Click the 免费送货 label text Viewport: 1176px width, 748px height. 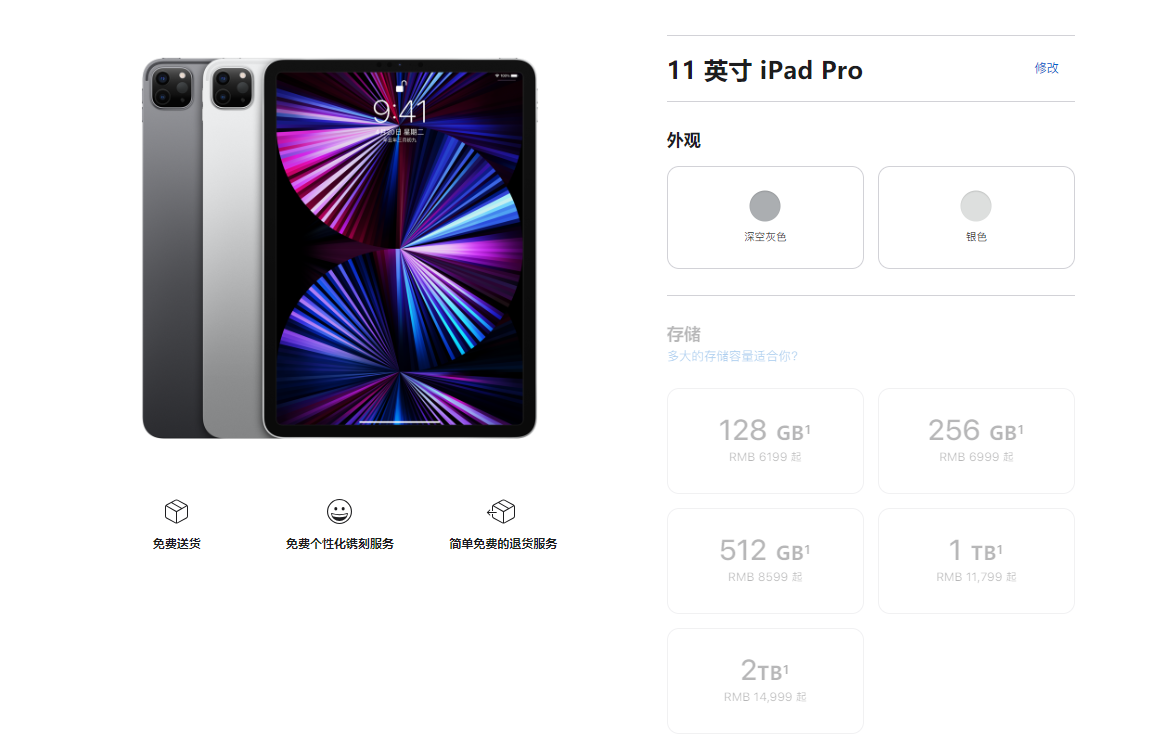176,543
